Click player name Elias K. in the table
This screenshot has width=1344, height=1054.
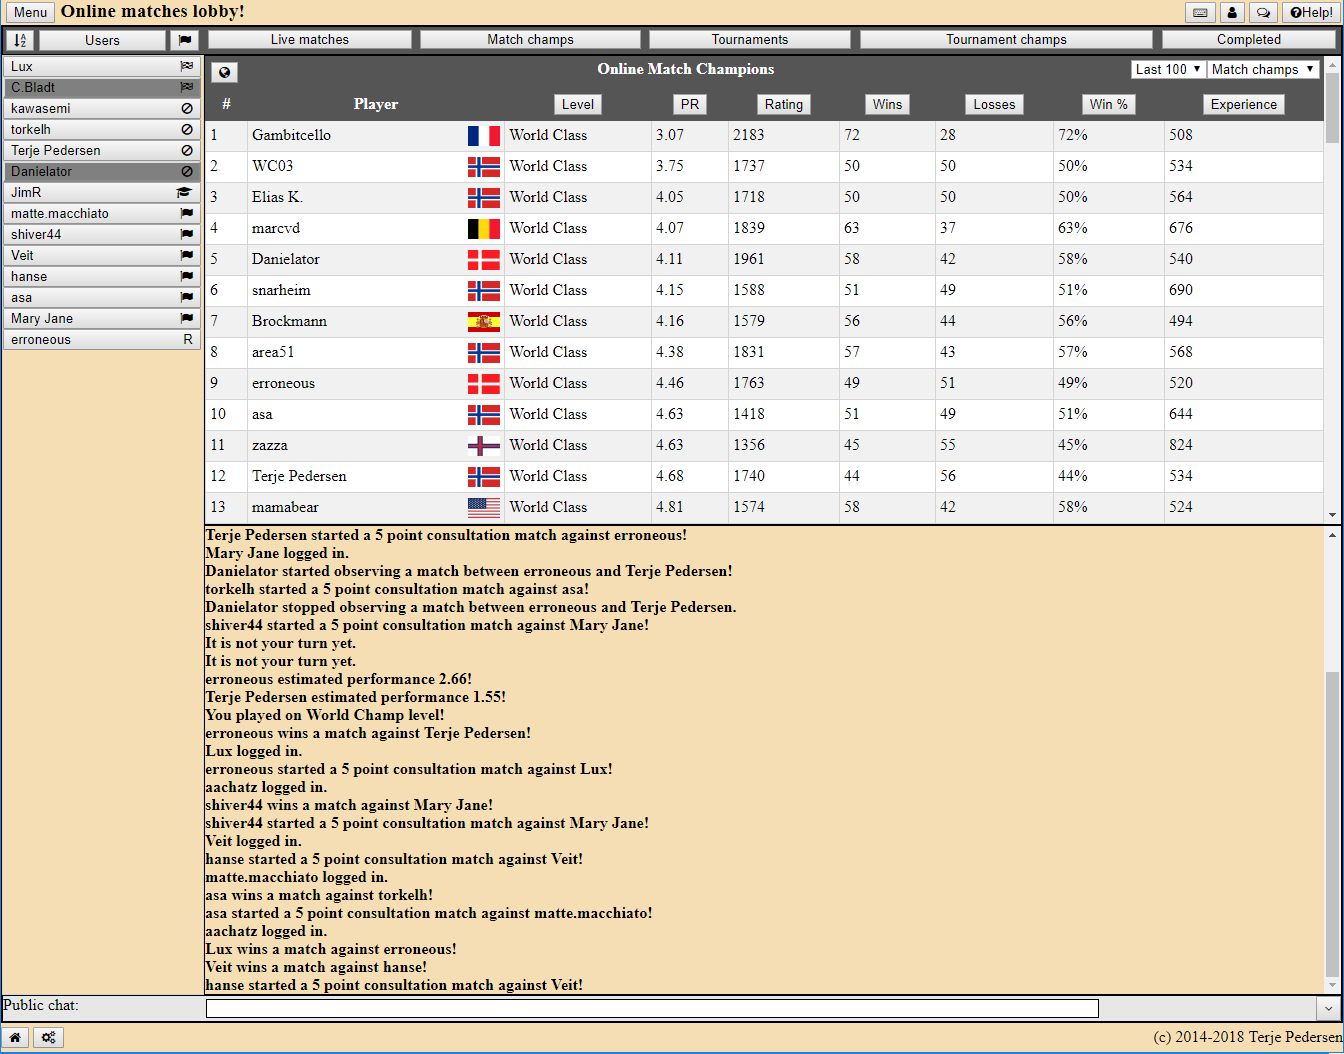coord(277,197)
